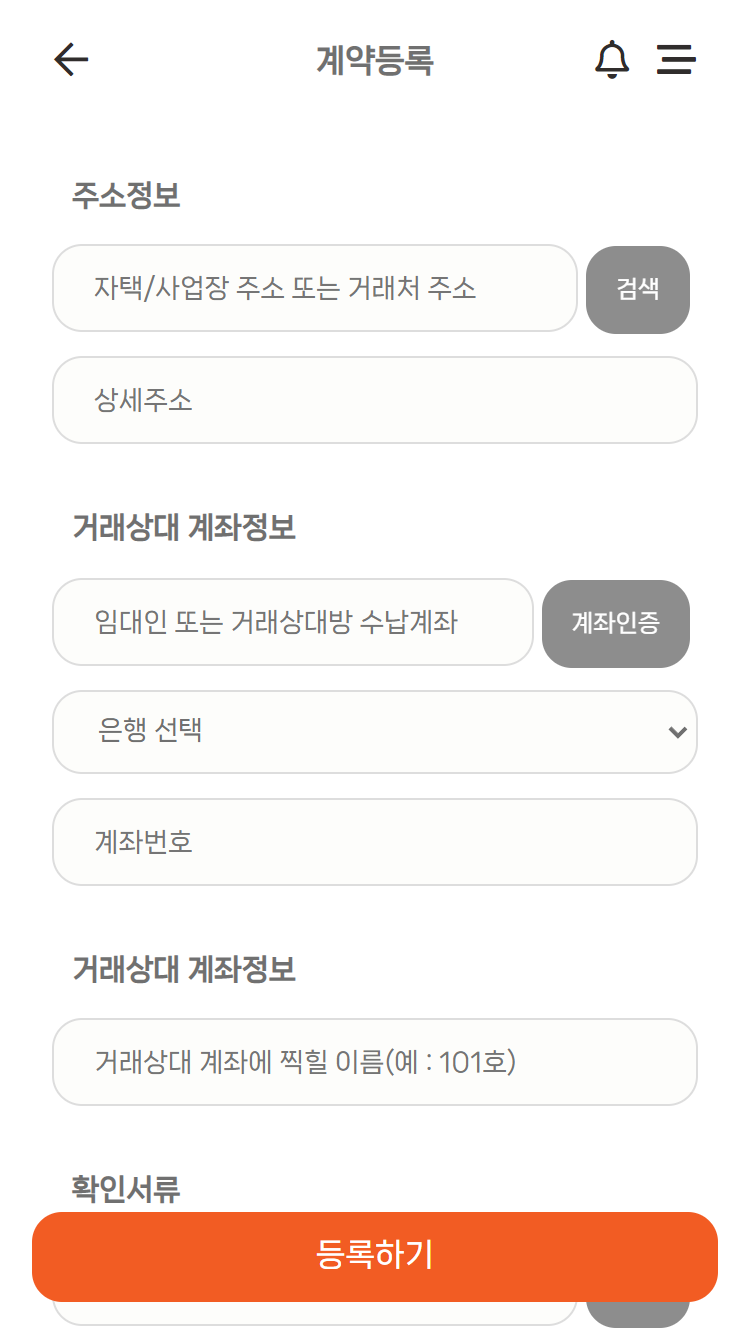Click the 거래상대 계좌정보 heading above the 이름 field

(x=184, y=969)
